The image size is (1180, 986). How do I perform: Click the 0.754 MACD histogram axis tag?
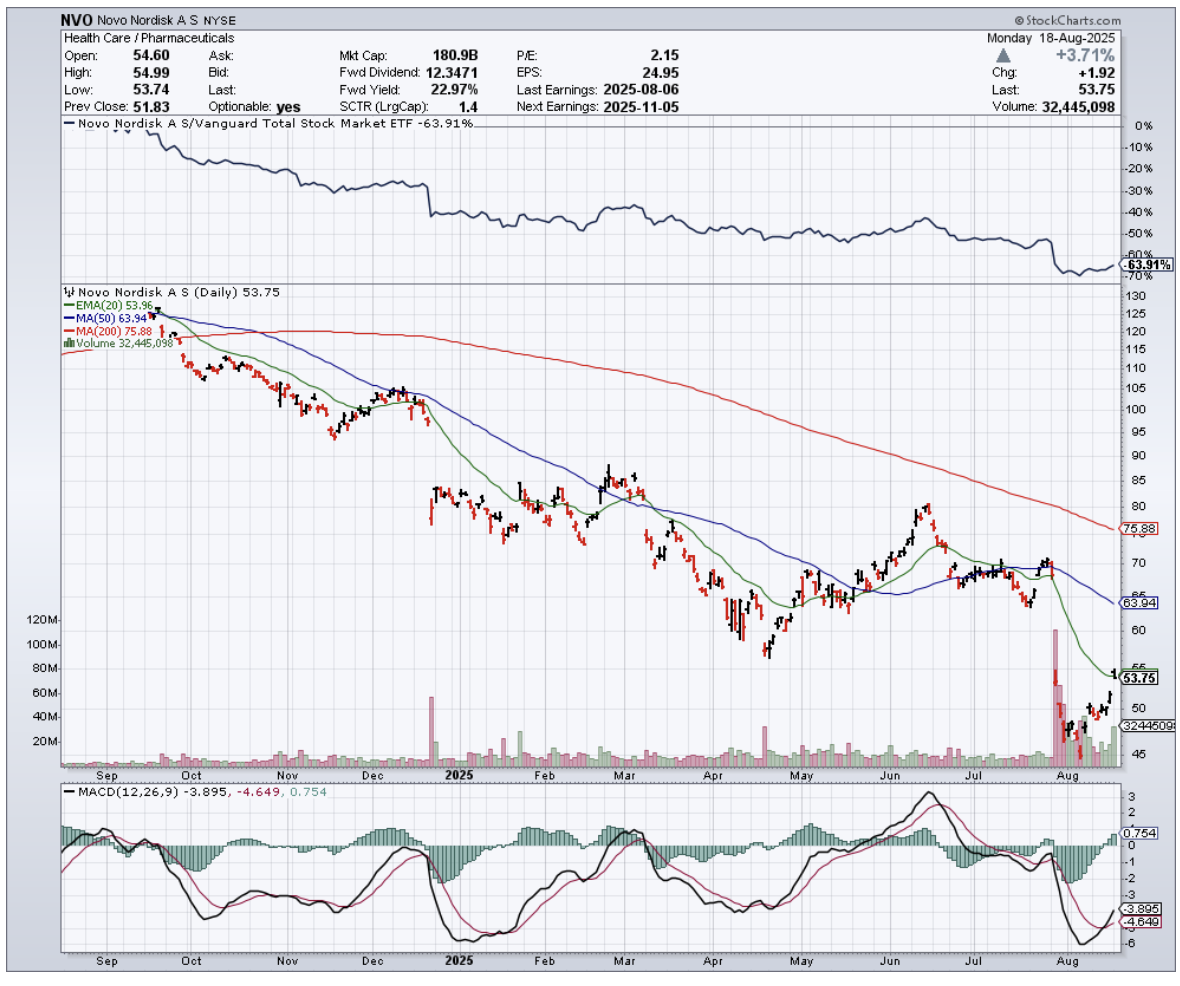(x=1140, y=833)
